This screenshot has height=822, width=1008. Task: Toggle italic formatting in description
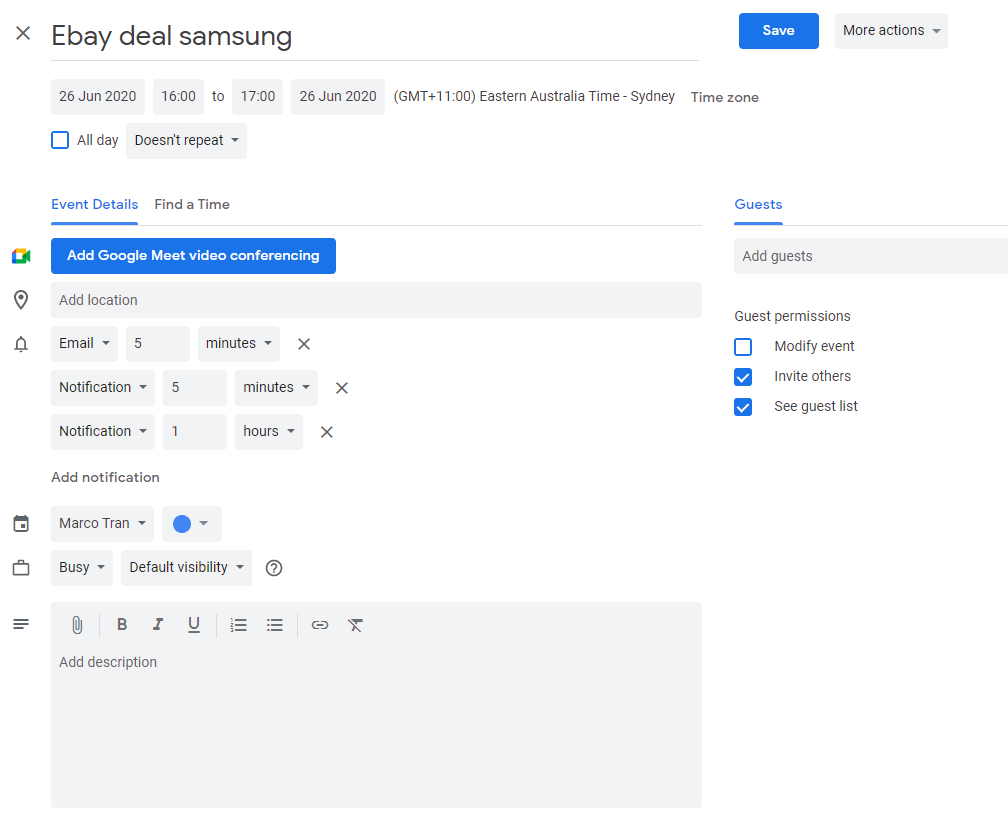point(158,625)
